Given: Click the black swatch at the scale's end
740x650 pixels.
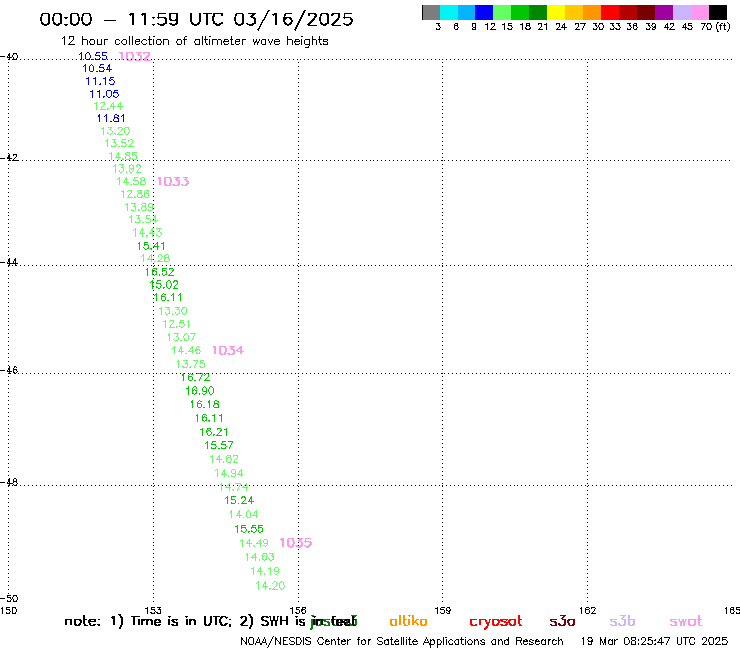Looking at the screenshot, I should pyautogui.click(x=718, y=12).
